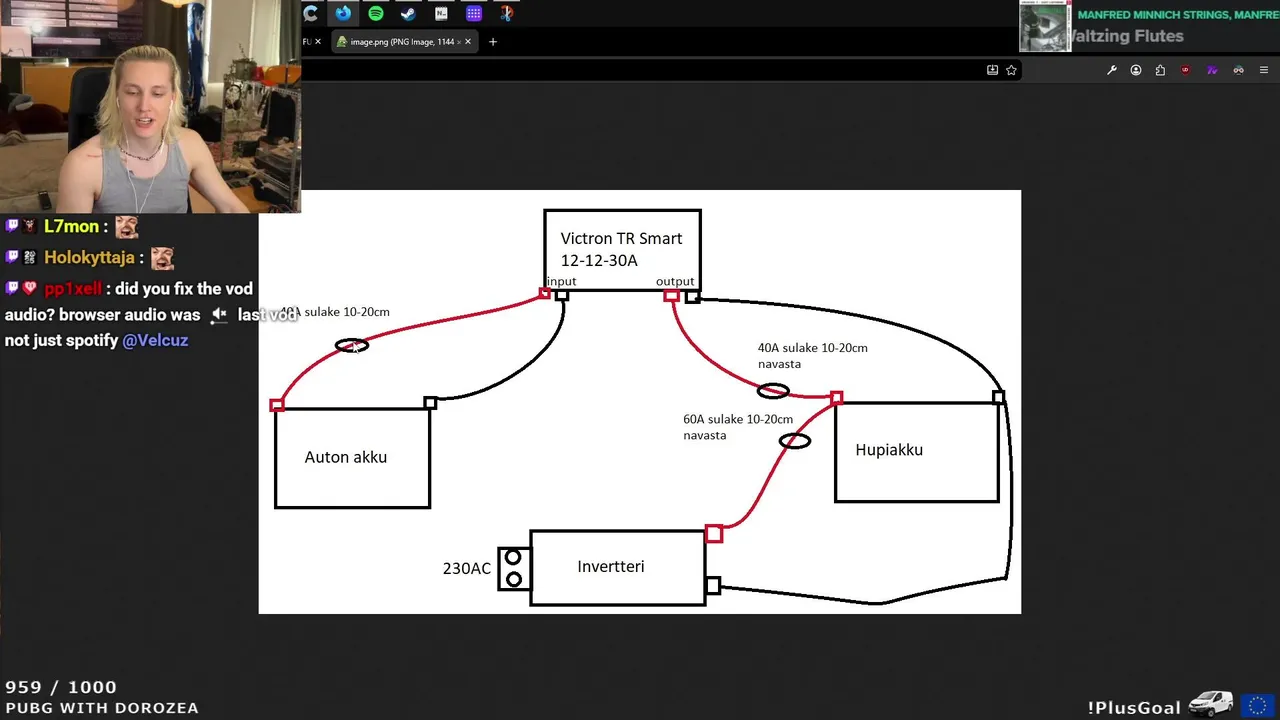Click the Victron TR Smart box in the image
This screenshot has height=720, width=1280.
point(622,250)
